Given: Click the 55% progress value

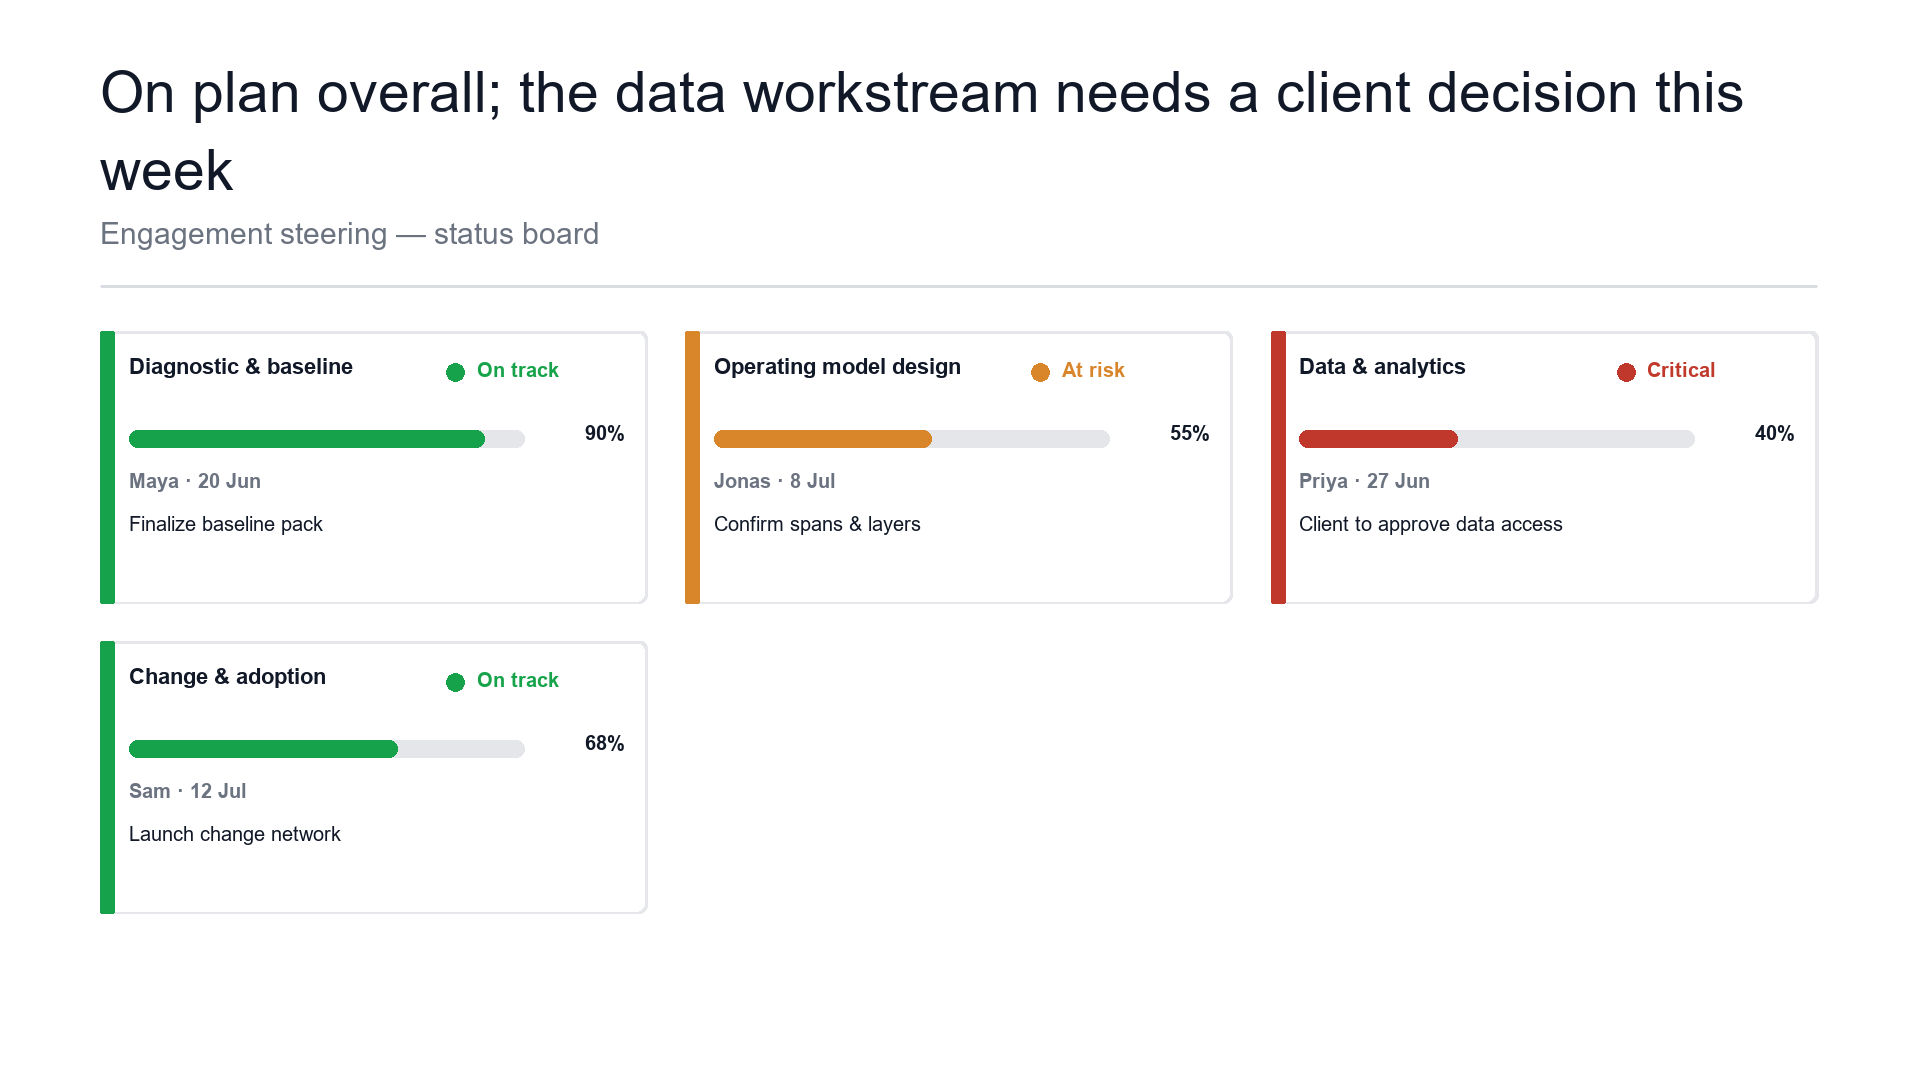Looking at the screenshot, I should pos(1189,433).
